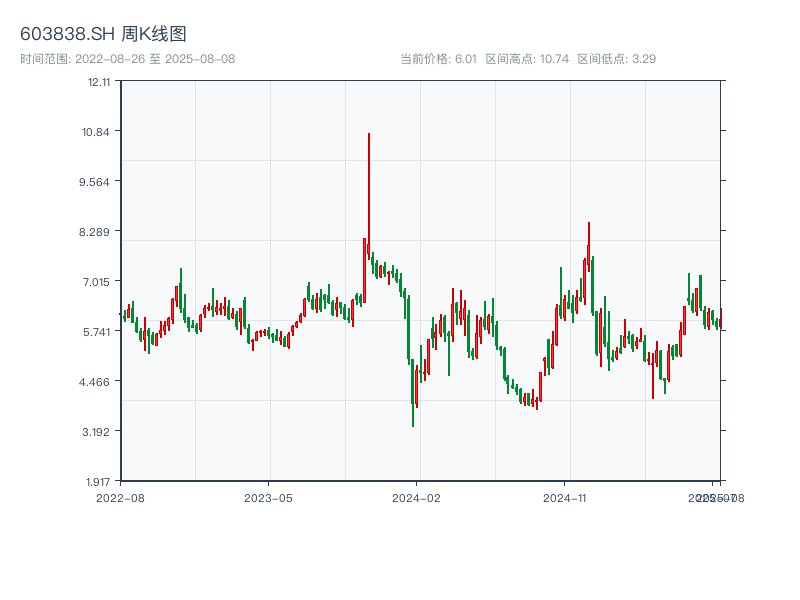Click the chart title 603838.SH 周K线图
Viewport: 800px width, 600px height.
pos(103,34)
